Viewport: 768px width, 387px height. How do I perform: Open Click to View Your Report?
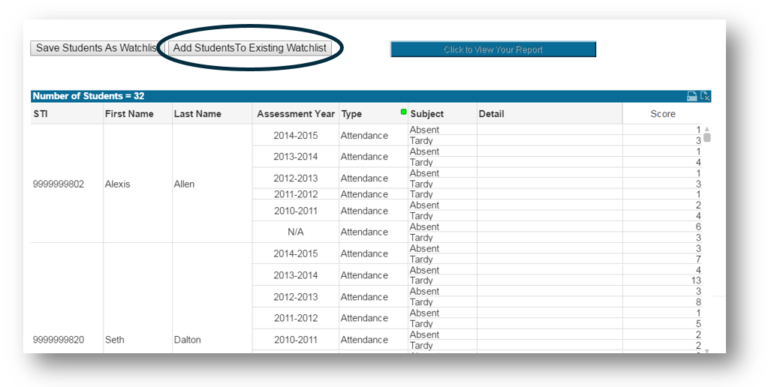tap(493, 49)
